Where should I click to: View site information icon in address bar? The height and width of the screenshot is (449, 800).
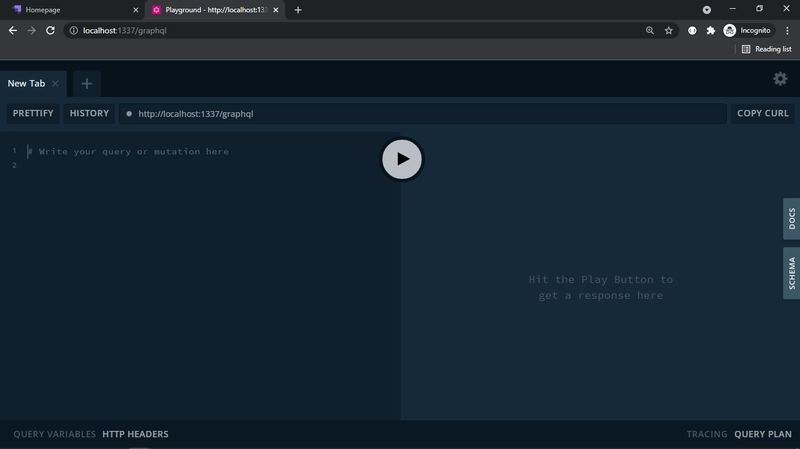(74, 31)
